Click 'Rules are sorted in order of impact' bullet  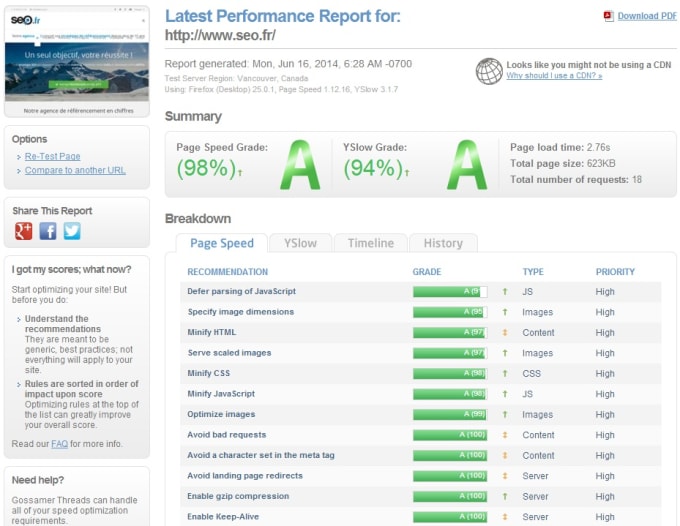(x=82, y=389)
